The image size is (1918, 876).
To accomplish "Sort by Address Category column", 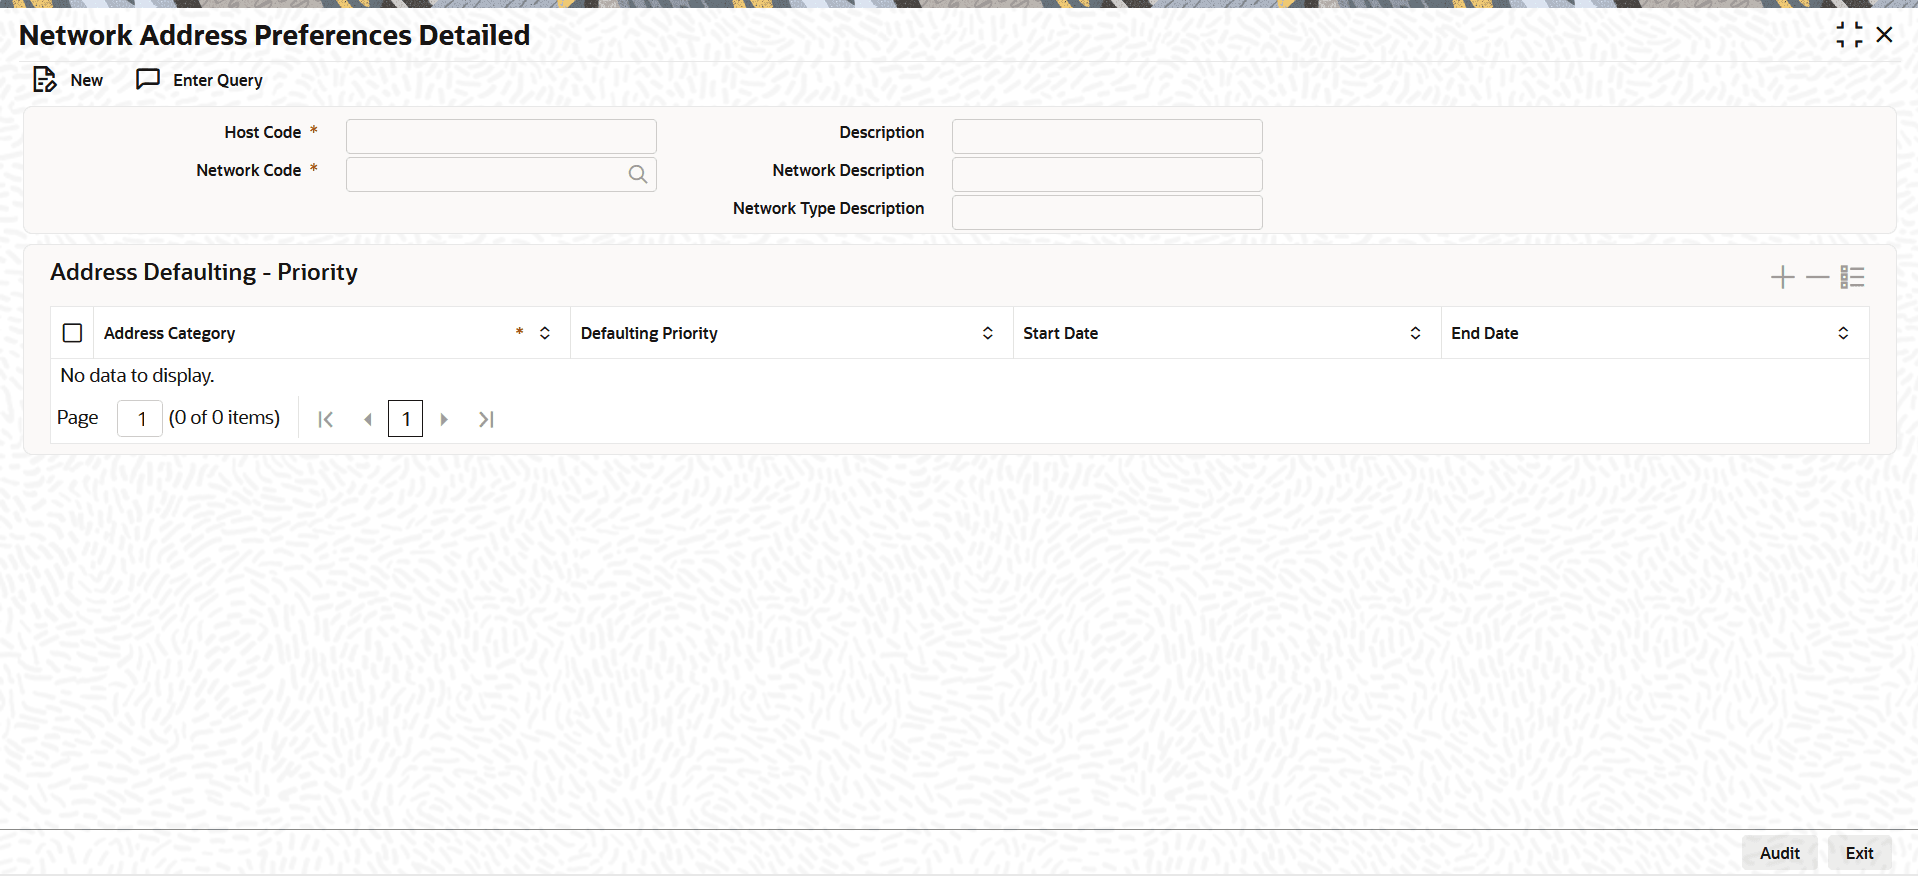I will (545, 333).
